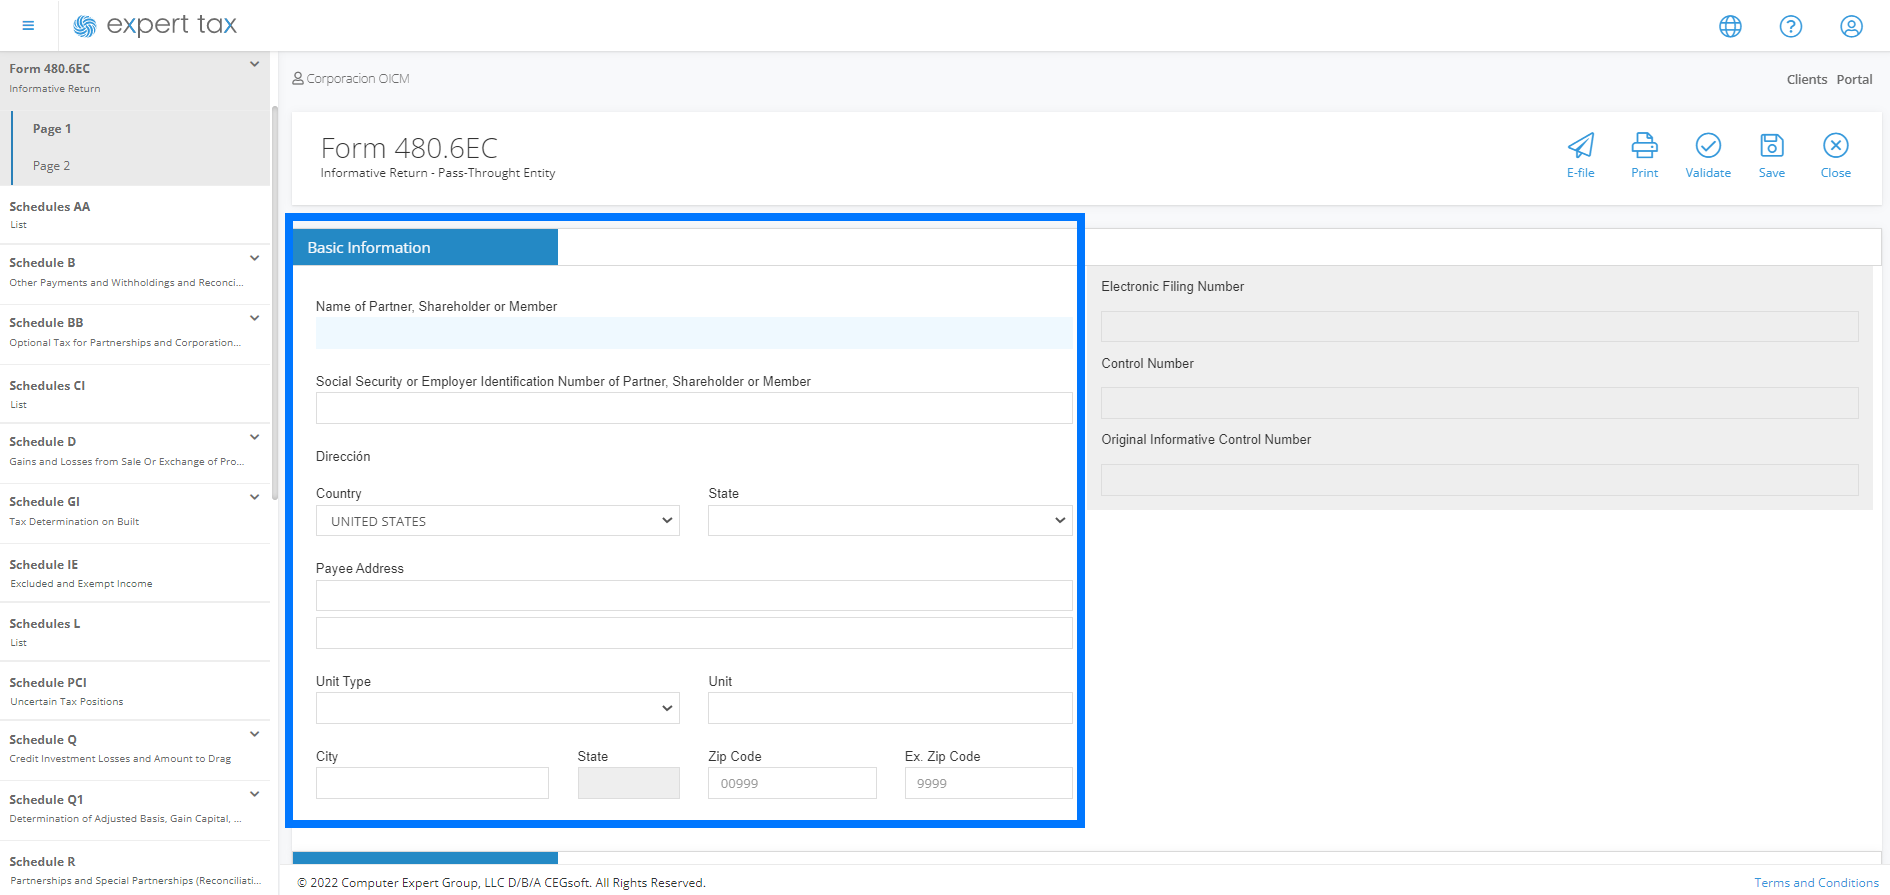
Task: Open the Unit Type dropdown
Action: [x=498, y=708]
